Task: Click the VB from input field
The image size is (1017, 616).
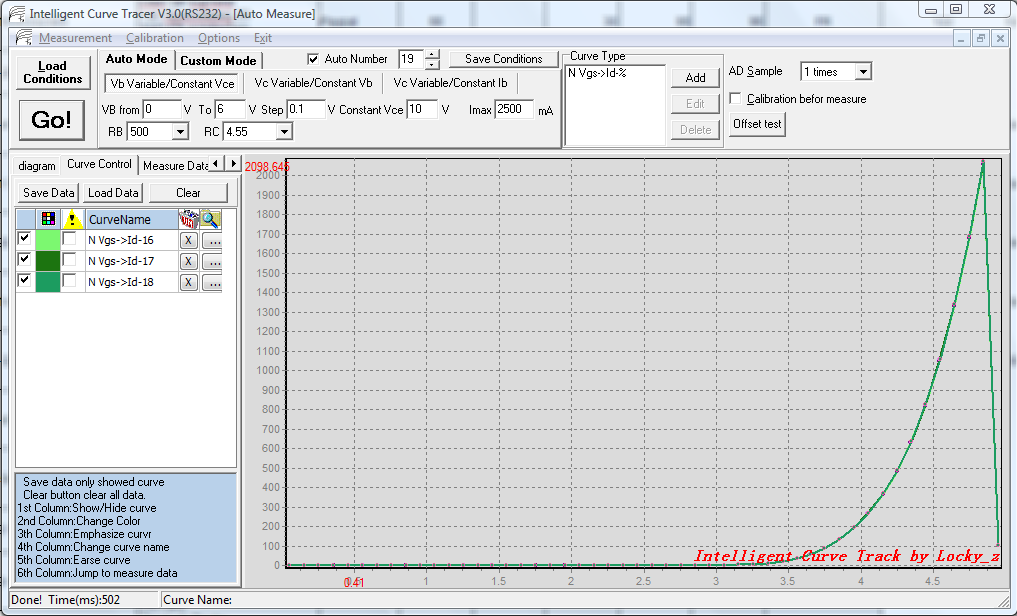Action: coord(162,110)
